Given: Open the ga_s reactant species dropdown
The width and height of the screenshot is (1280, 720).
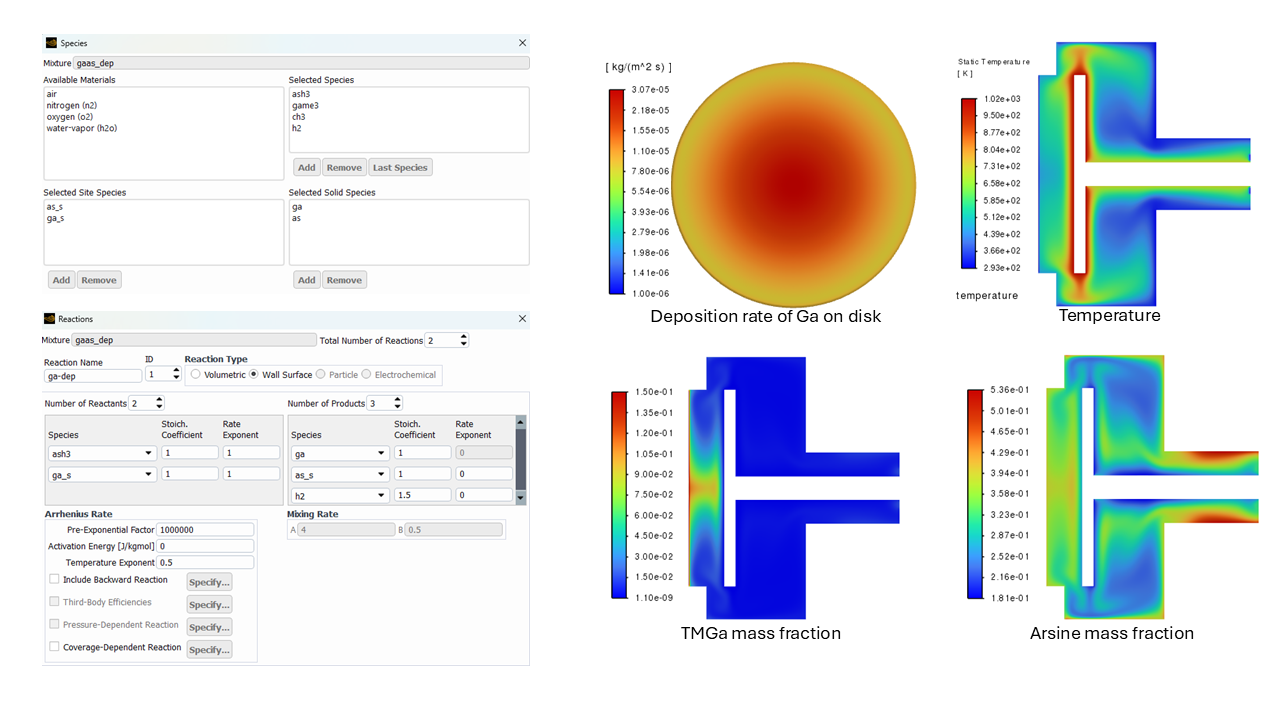Looking at the screenshot, I should 149,475.
